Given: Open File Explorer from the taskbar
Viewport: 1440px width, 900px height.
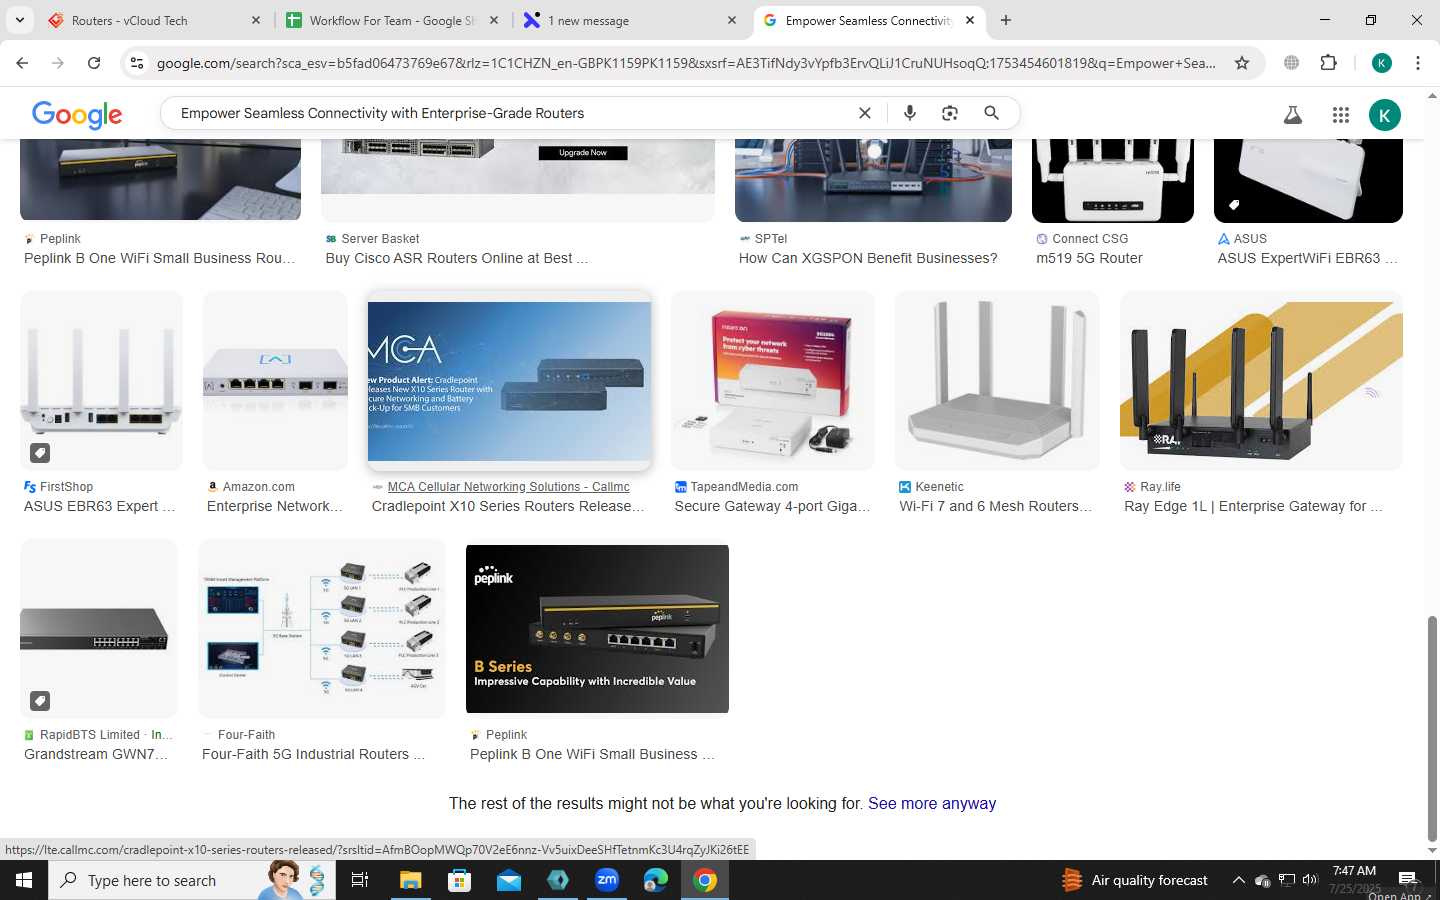Looking at the screenshot, I should click(410, 880).
